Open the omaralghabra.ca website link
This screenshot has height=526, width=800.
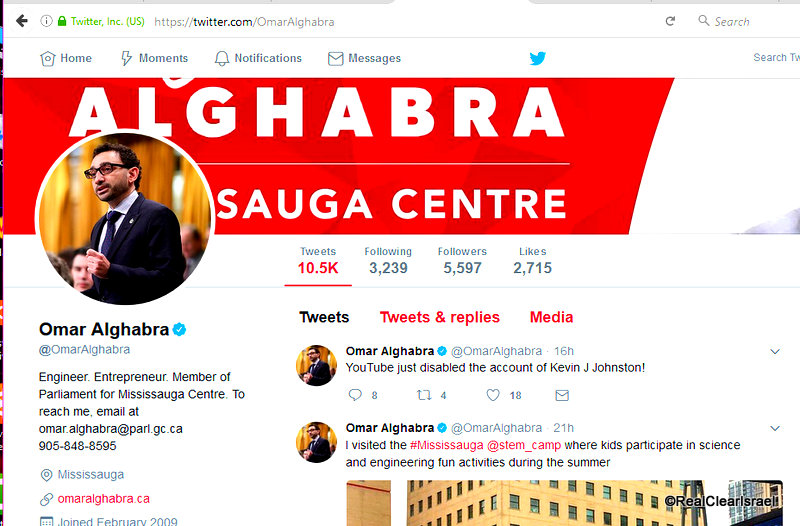[104, 499]
